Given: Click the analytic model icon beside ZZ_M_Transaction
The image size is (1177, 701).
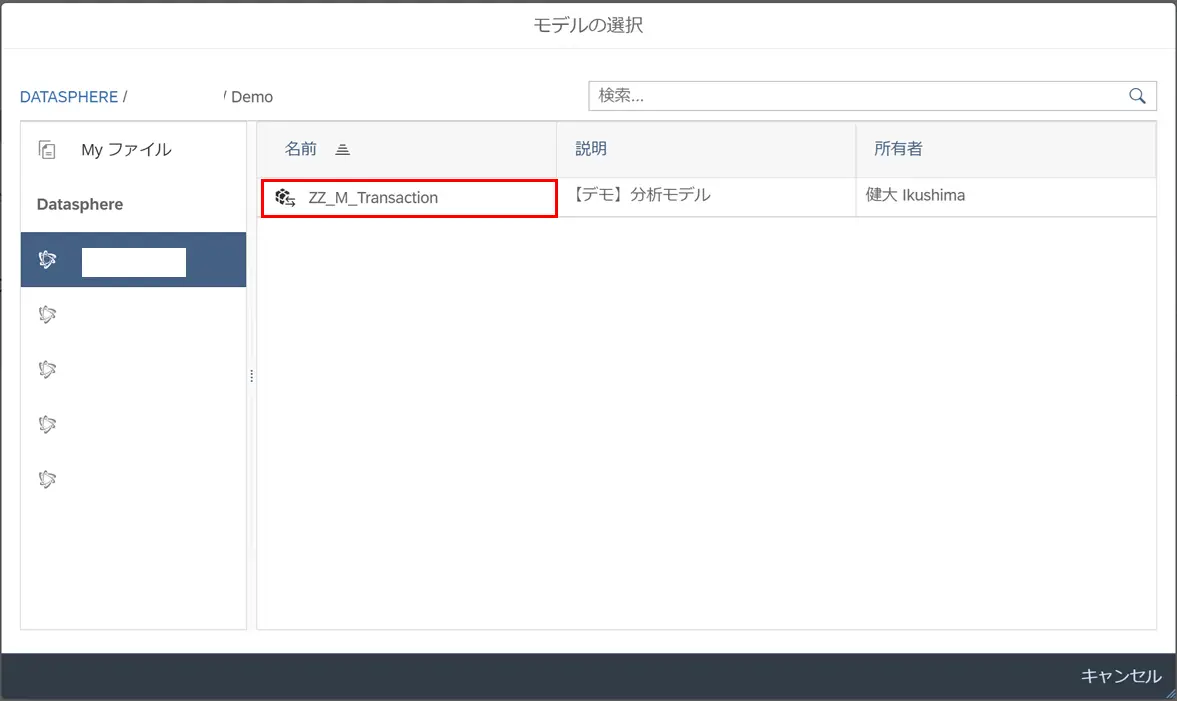Looking at the screenshot, I should (285, 197).
